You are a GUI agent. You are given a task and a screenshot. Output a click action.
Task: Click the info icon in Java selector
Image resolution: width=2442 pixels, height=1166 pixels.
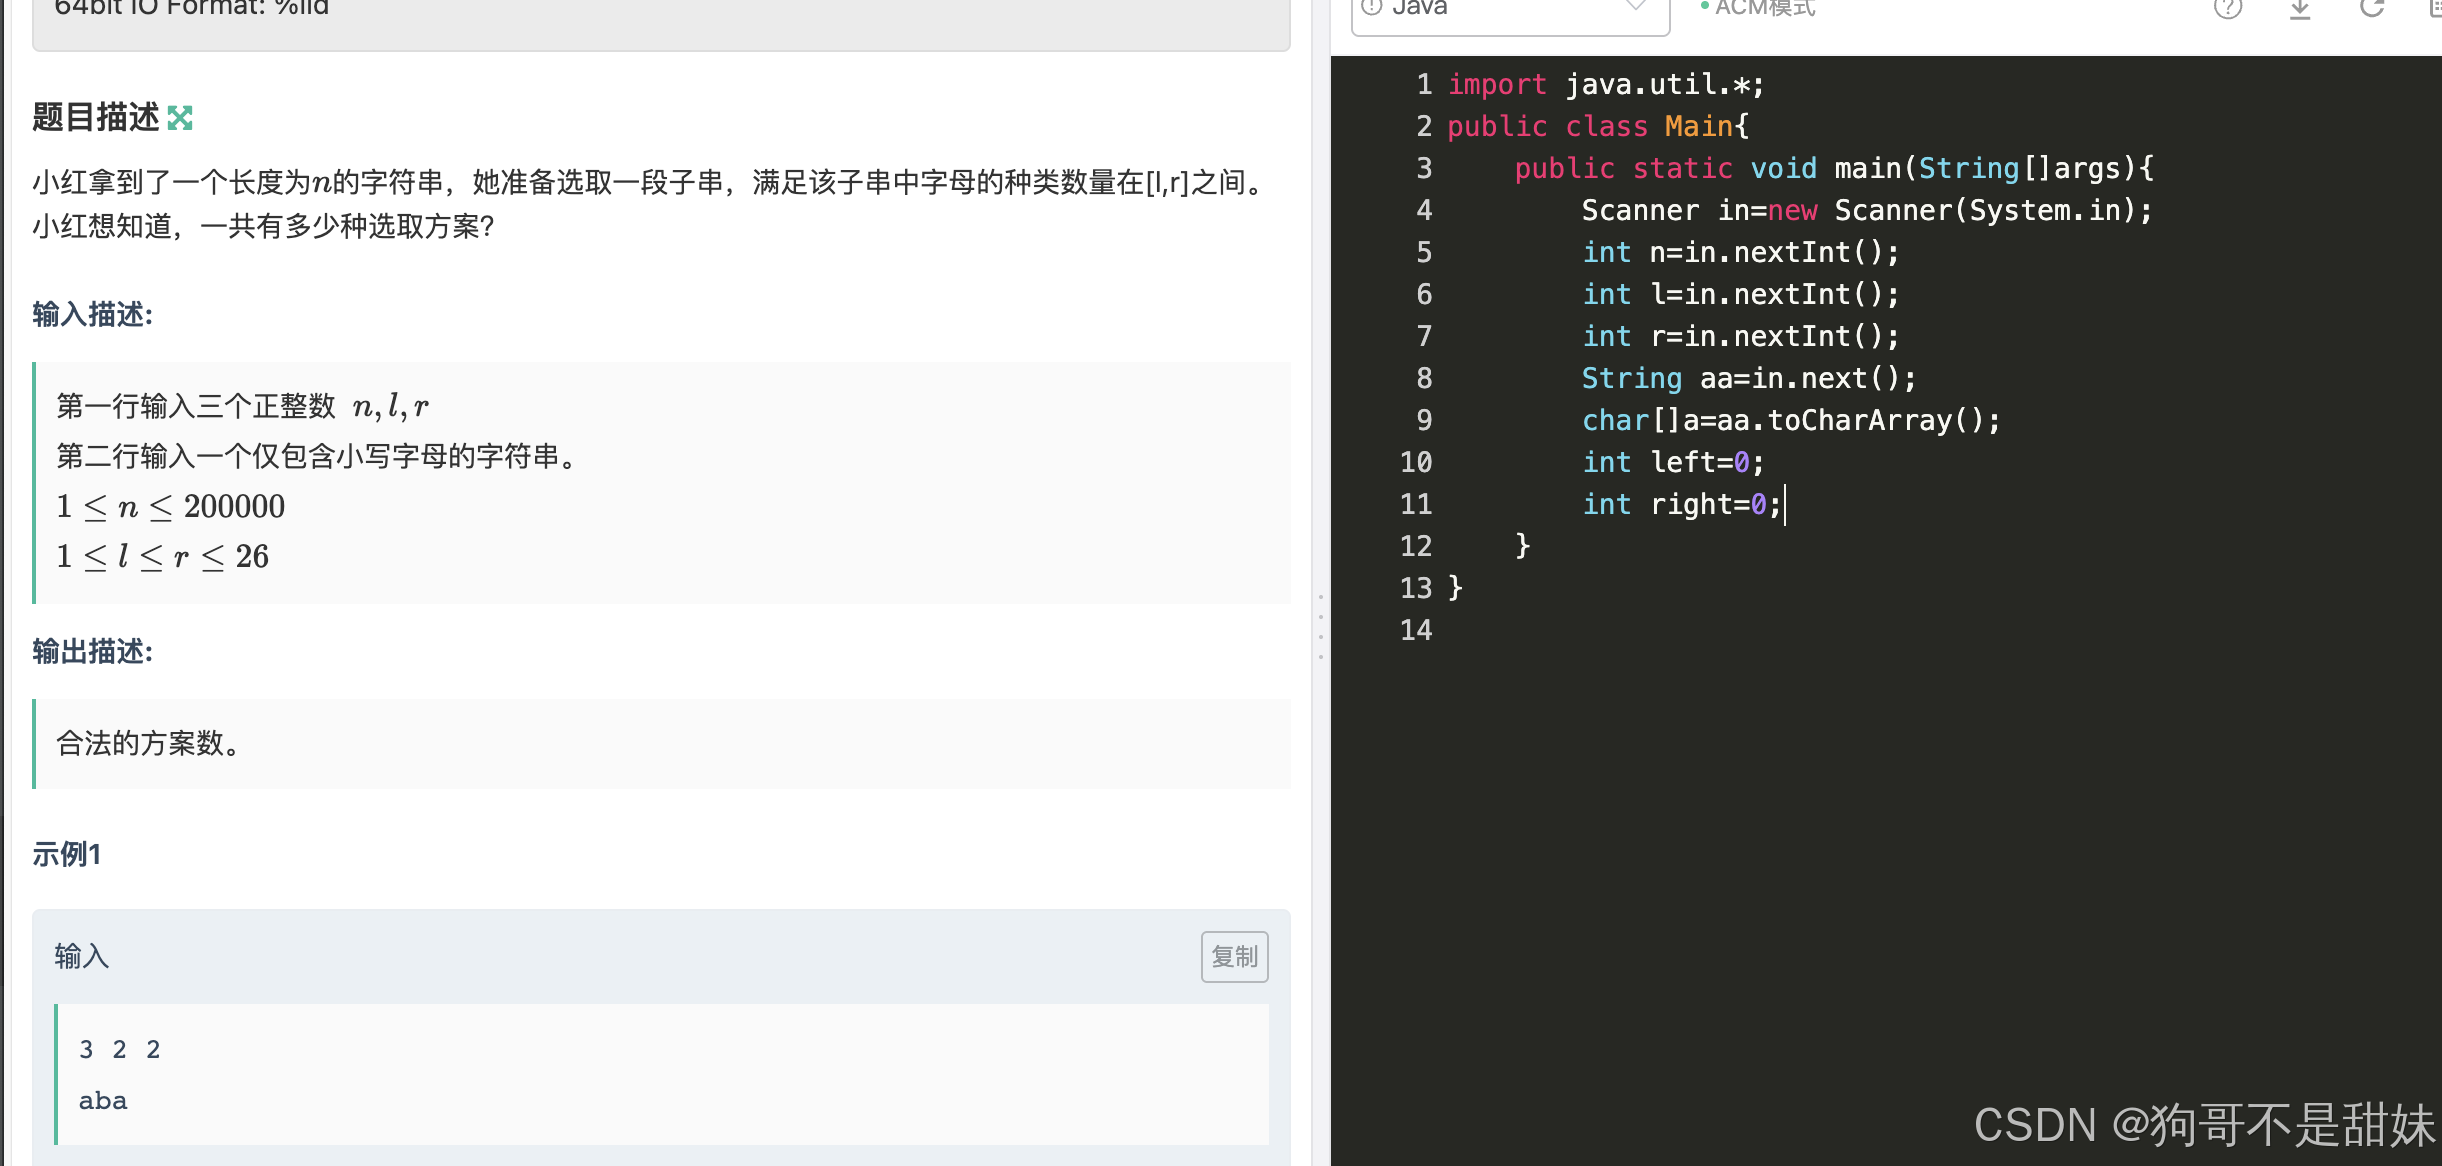pos(1372,7)
